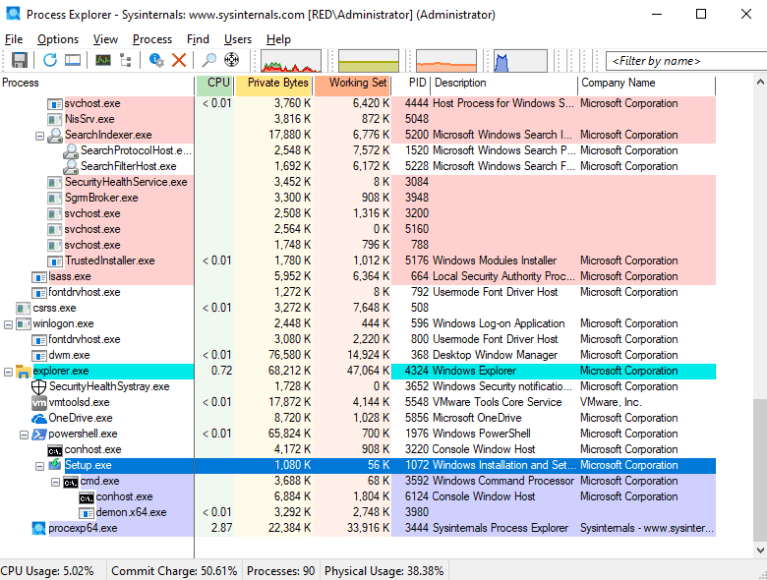
Task: Open the Process menu
Action: point(152,39)
